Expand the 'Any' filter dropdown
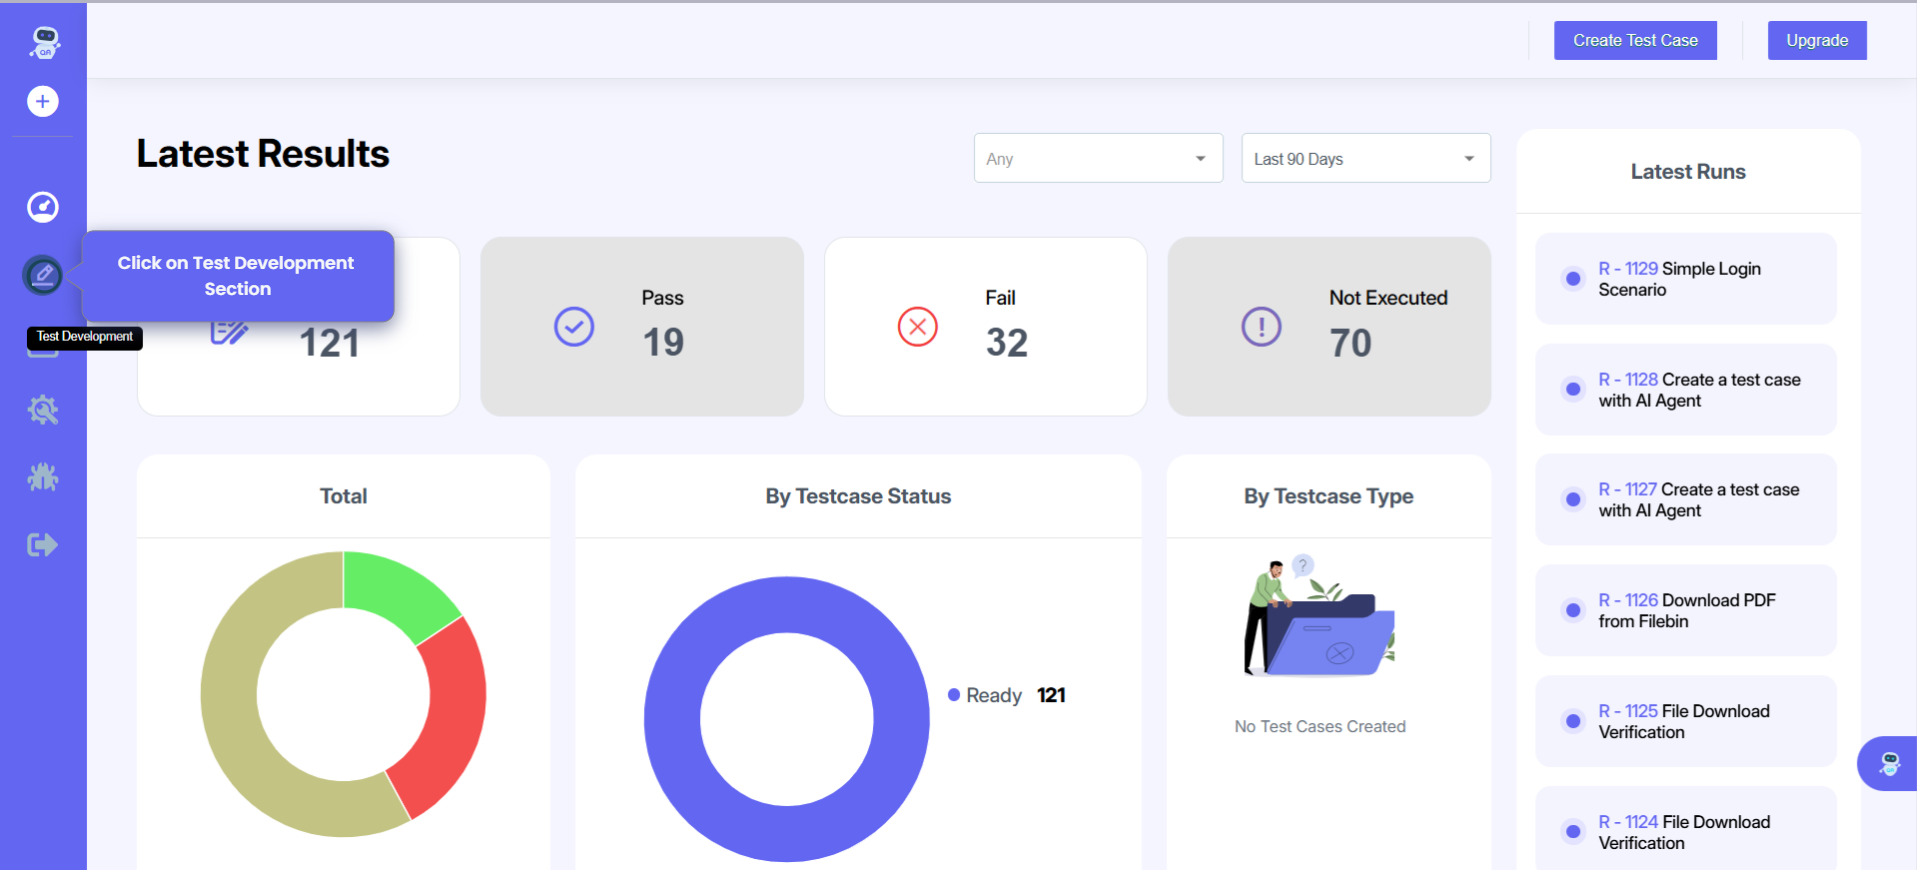The height and width of the screenshot is (870, 1917). tap(1098, 159)
